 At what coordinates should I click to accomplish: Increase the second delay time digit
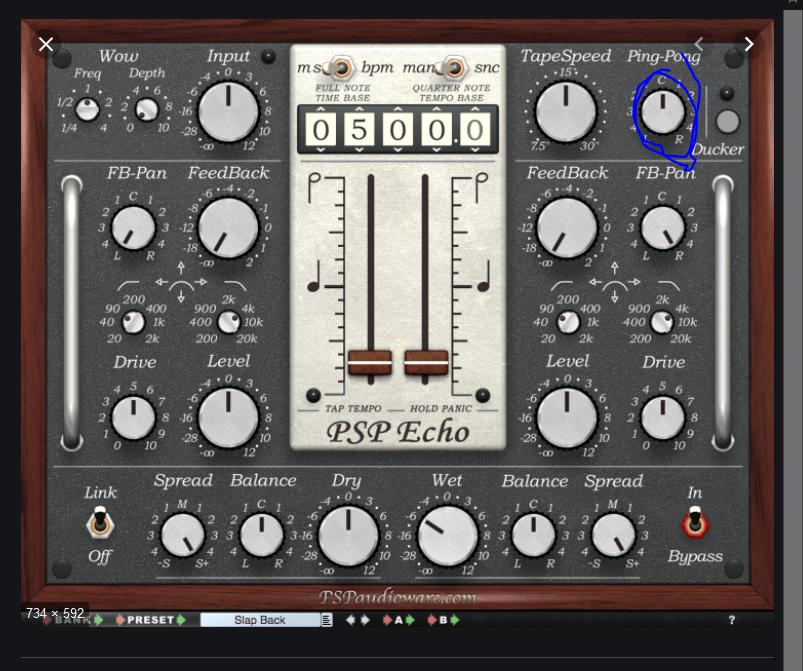pyautogui.click(x=358, y=109)
